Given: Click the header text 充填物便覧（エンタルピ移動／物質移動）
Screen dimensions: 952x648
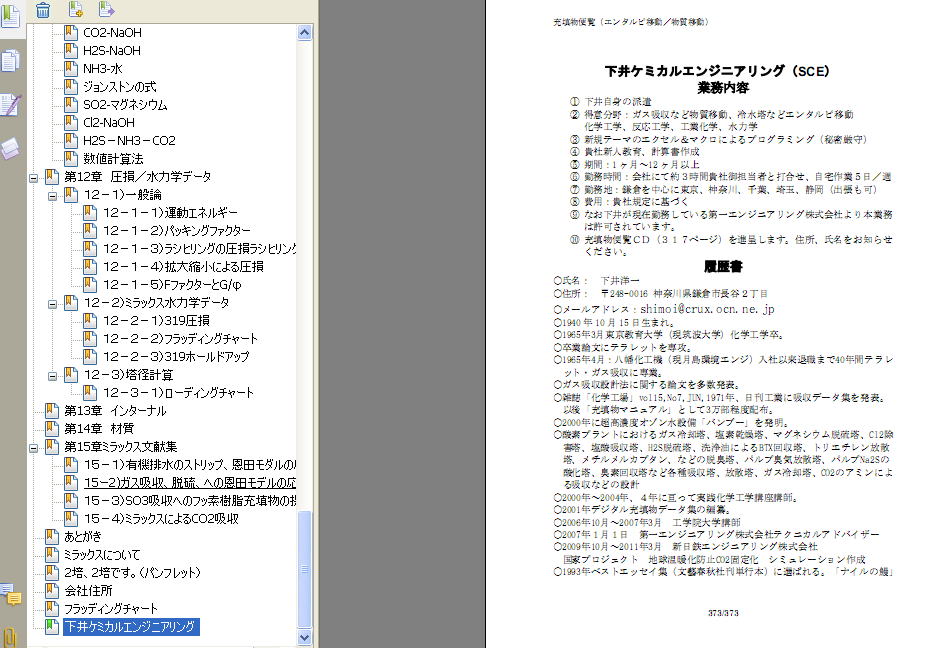Looking at the screenshot, I should (x=631, y=22).
